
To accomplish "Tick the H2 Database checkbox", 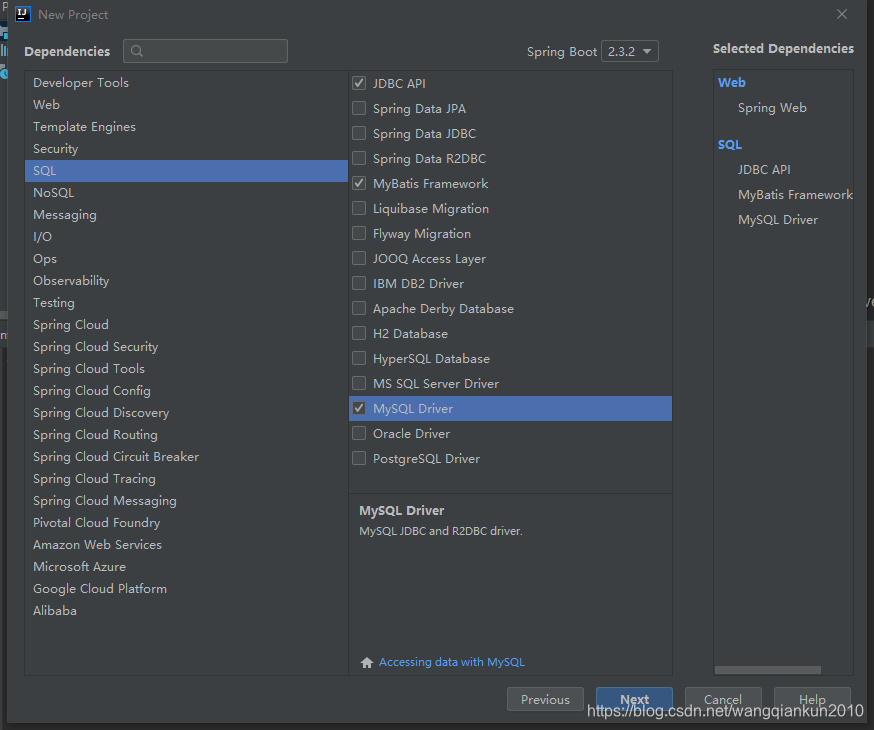I will point(359,333).
